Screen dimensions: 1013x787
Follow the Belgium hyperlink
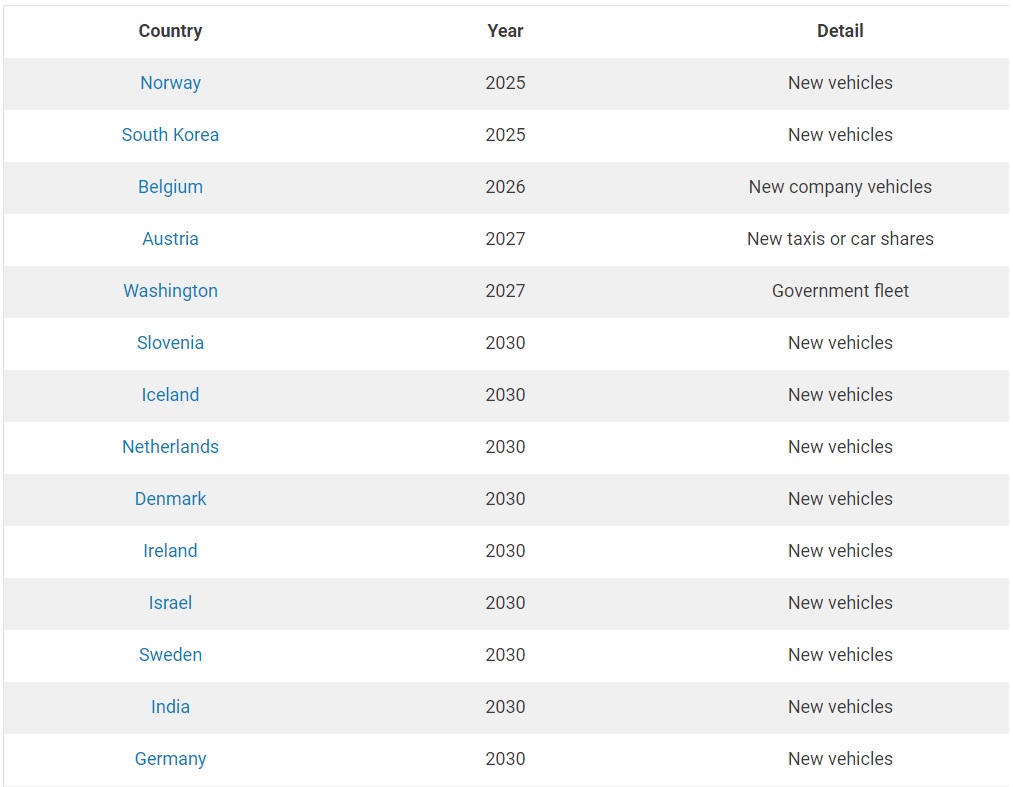pyautogui.click(x=170, y=187)
